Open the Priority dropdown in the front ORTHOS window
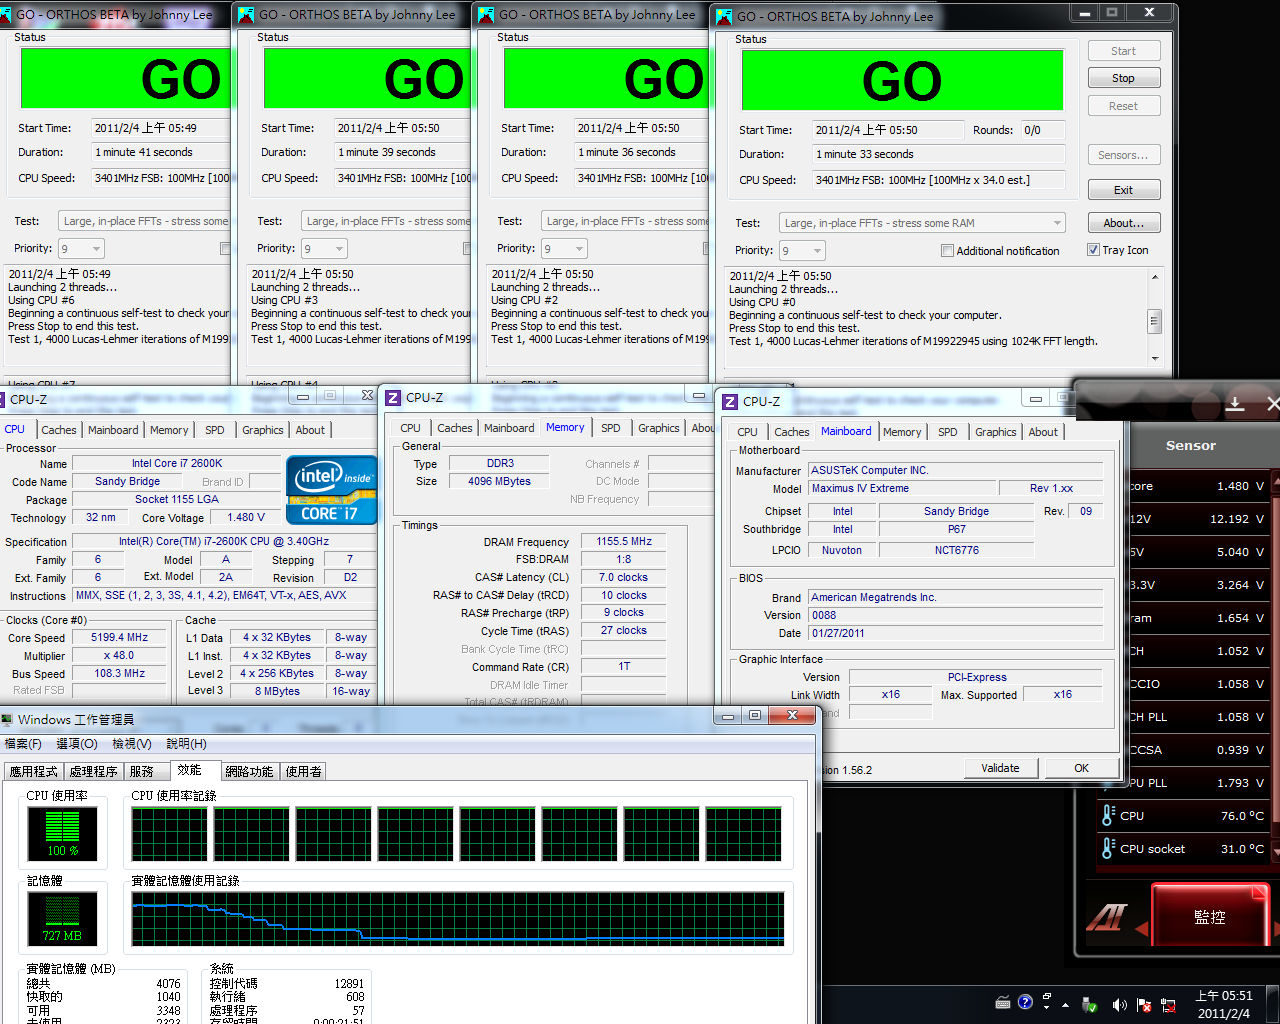This screenshot has width=1280, height=1024. click(x=803, y=251)
